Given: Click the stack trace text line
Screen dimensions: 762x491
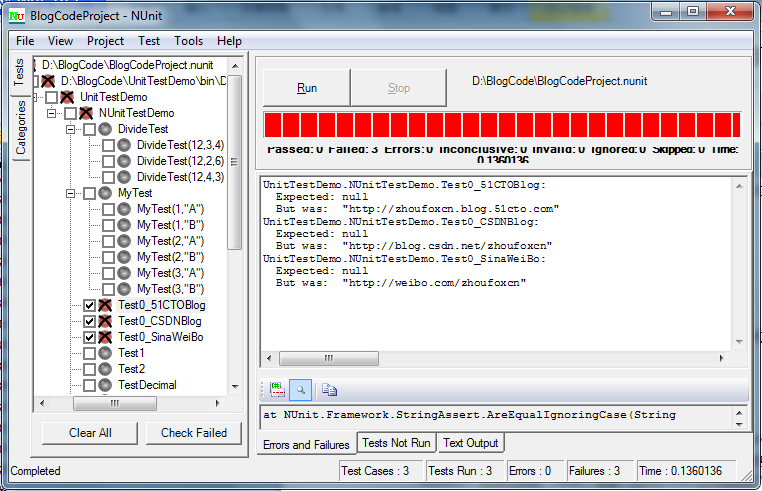Looking at the screenshot, I should [469, 415].
